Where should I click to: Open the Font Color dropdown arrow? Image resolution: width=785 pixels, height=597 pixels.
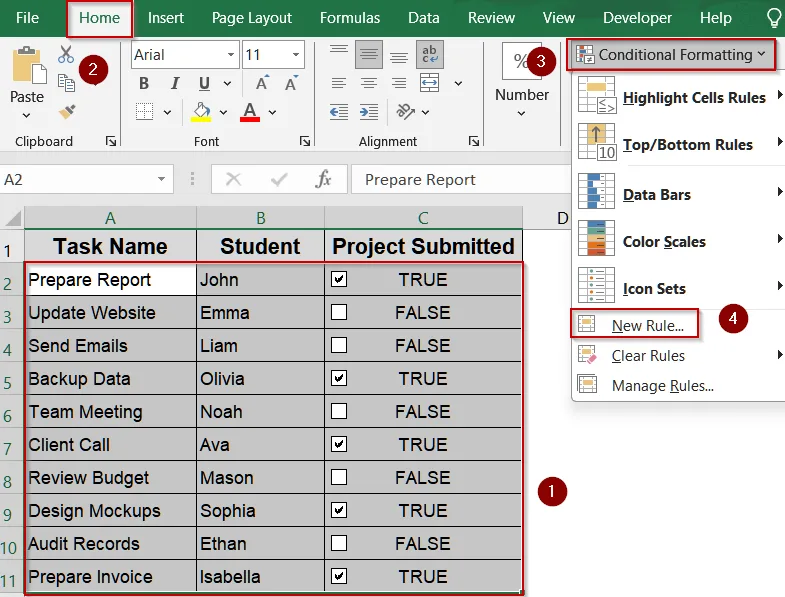[272, 112]
